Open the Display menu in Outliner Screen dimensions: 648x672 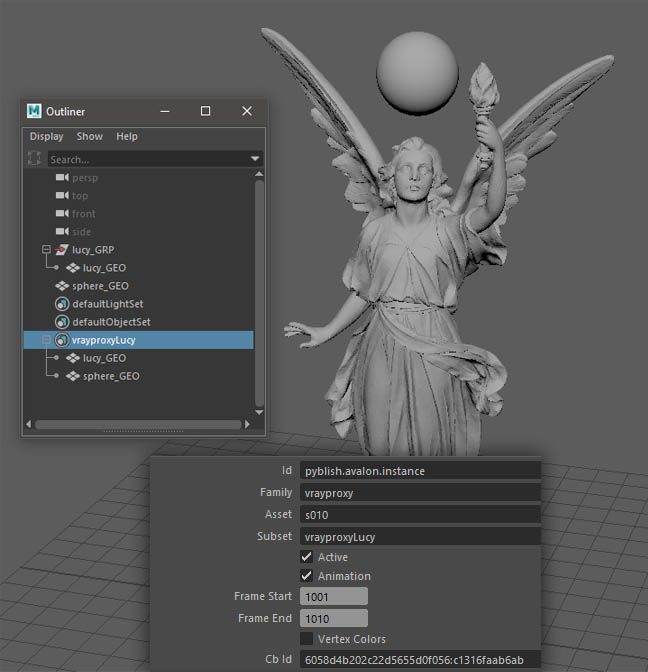[x=46, y=136]
